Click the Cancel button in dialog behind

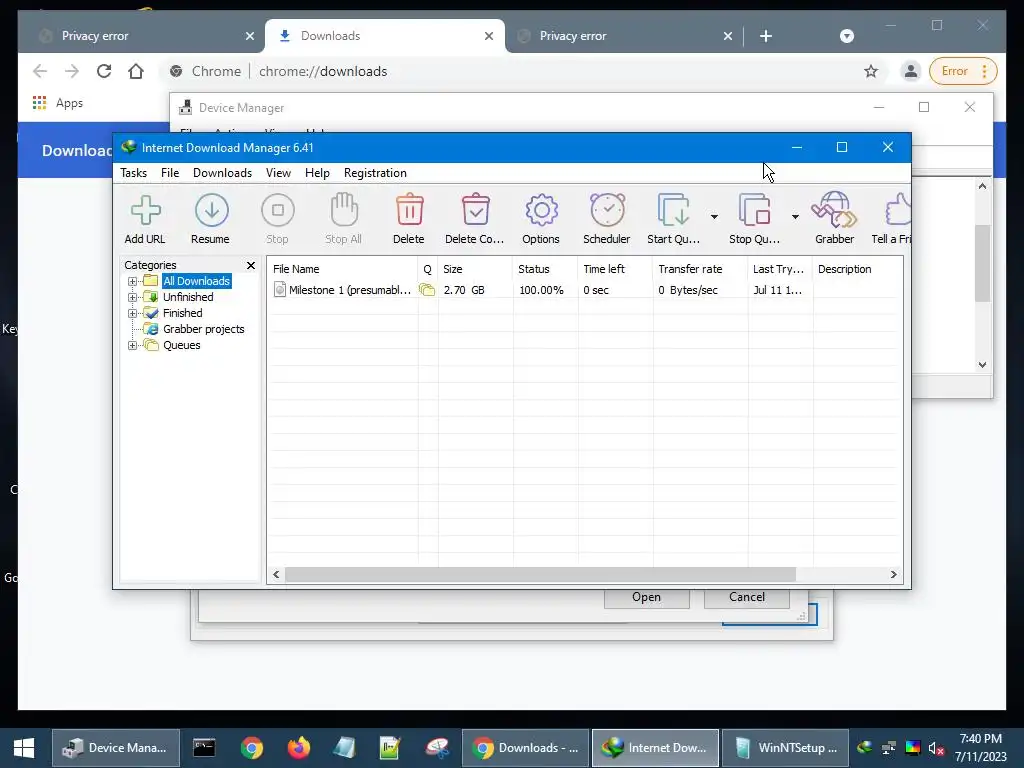pyautogui.click(x=746, y=598)
